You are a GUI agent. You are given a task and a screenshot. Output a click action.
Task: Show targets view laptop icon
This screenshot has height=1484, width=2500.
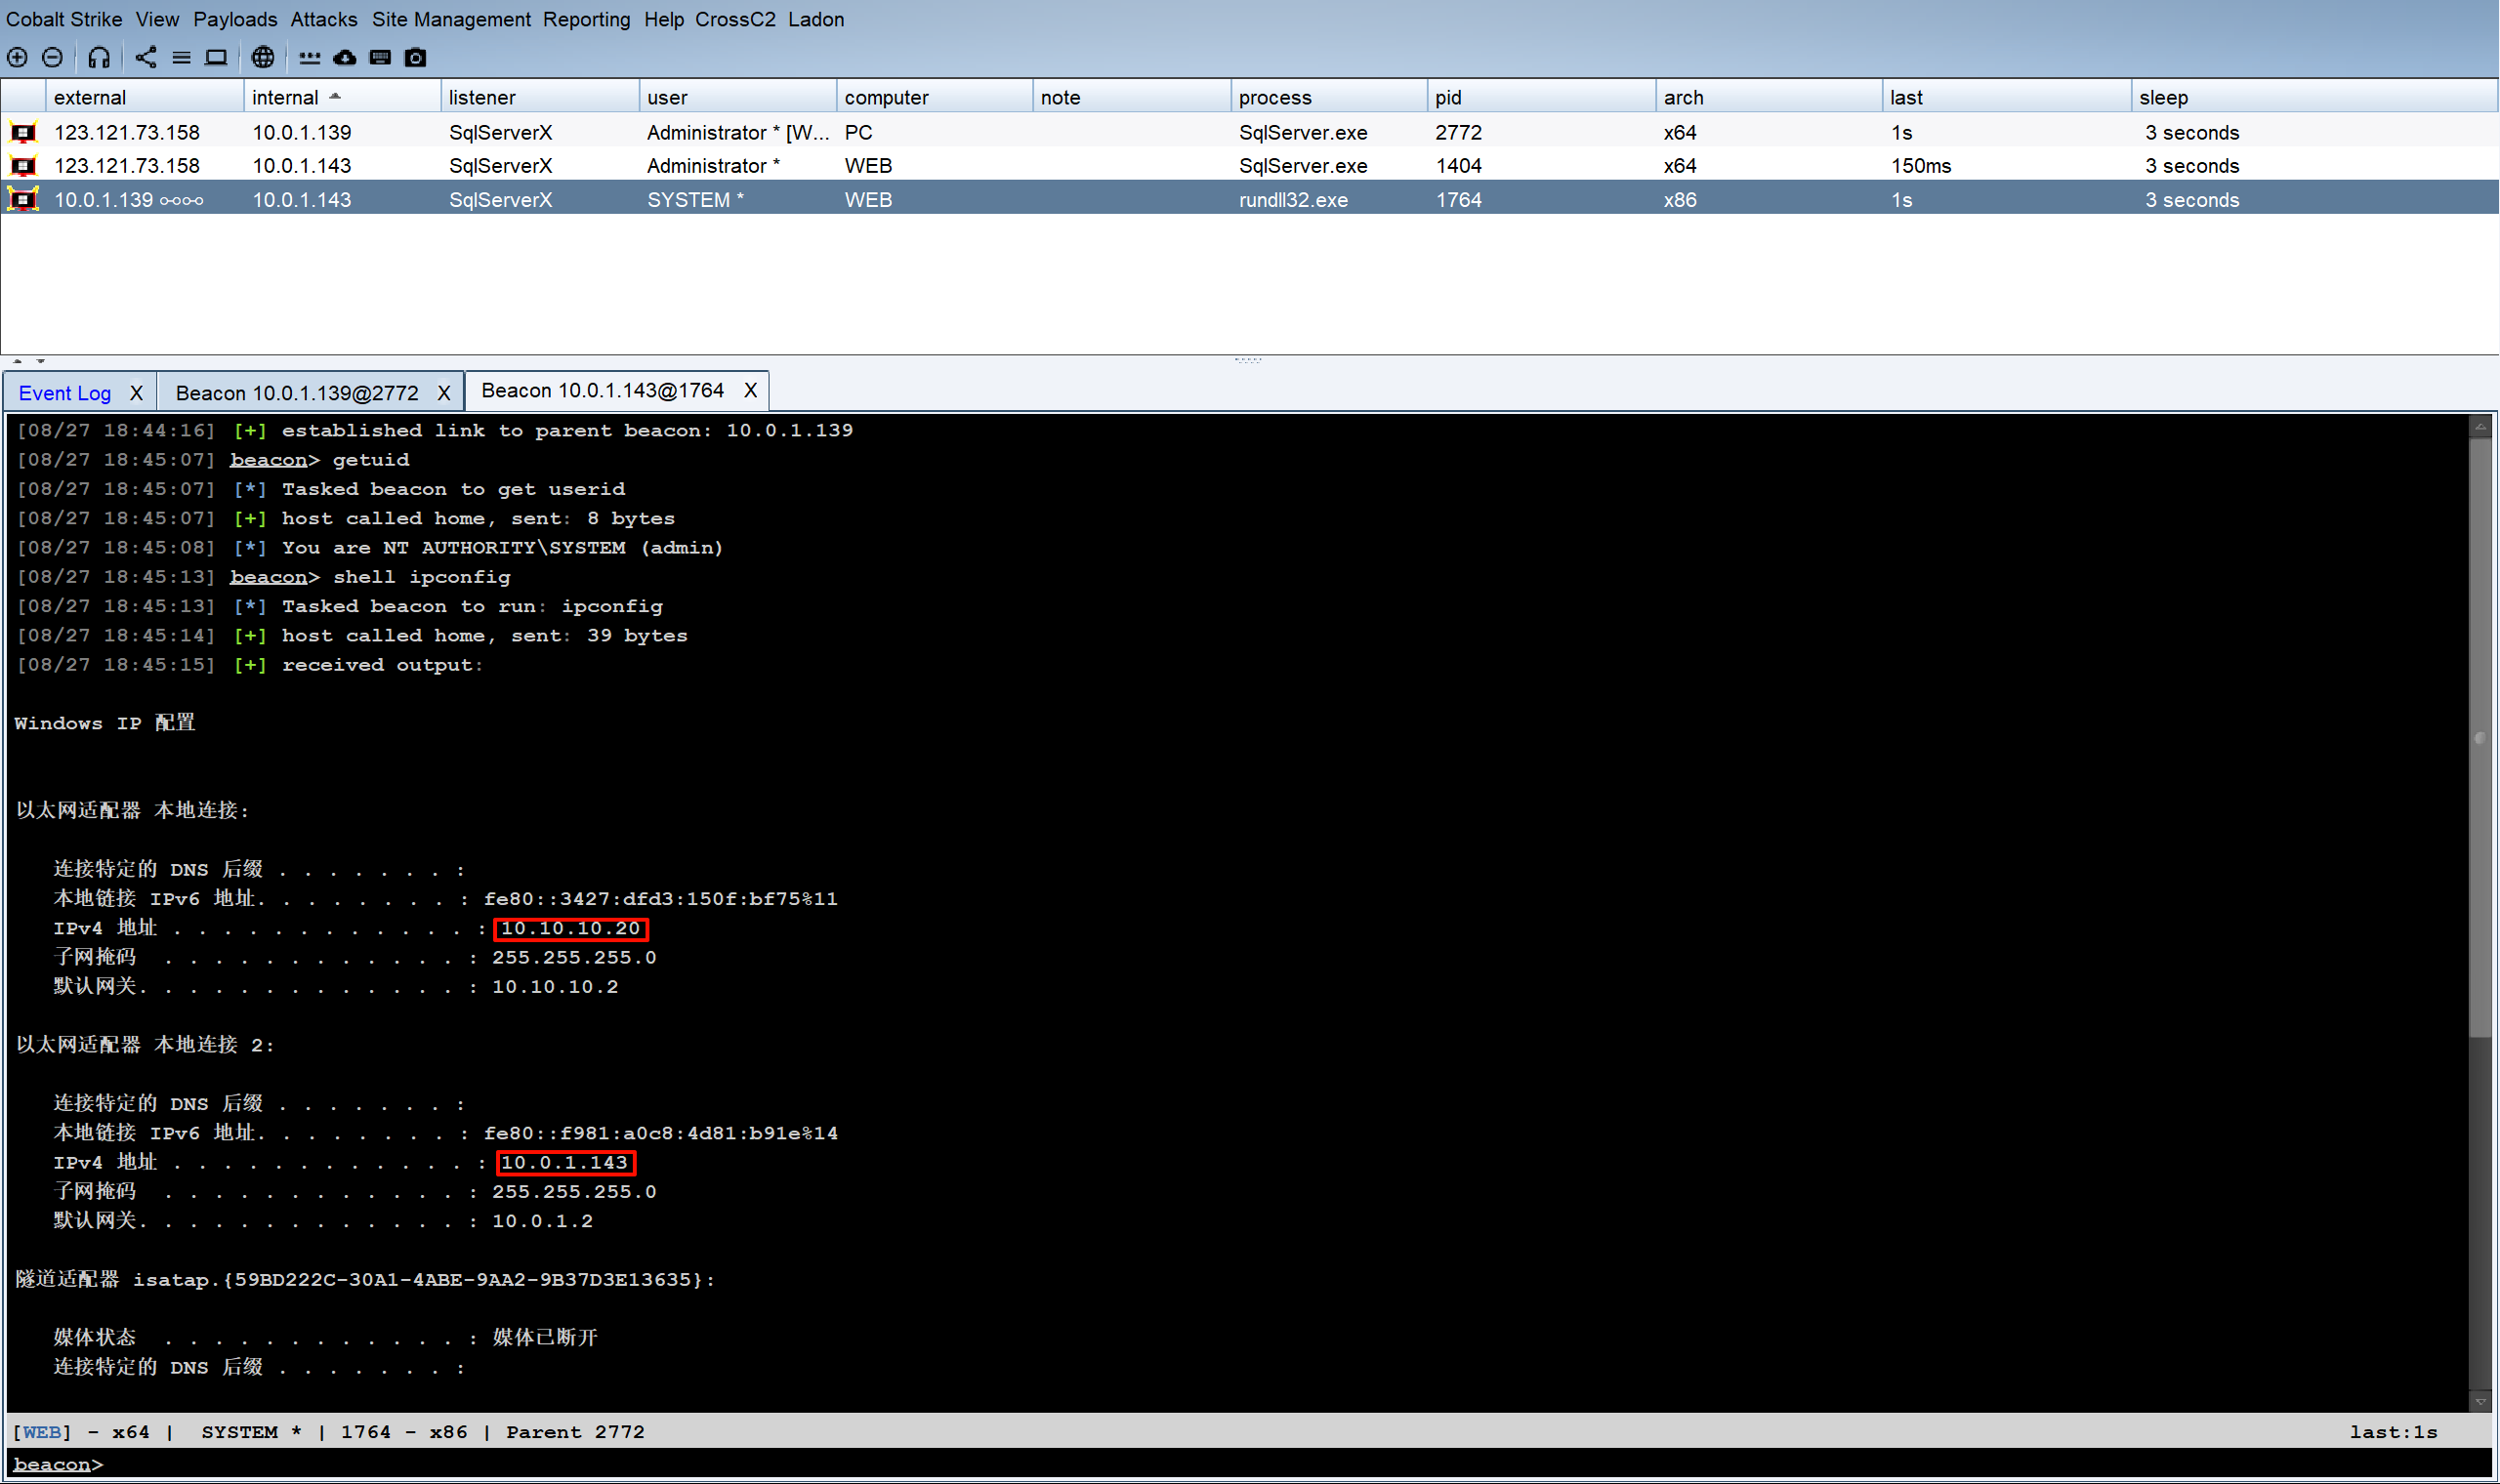coord(216,58)
